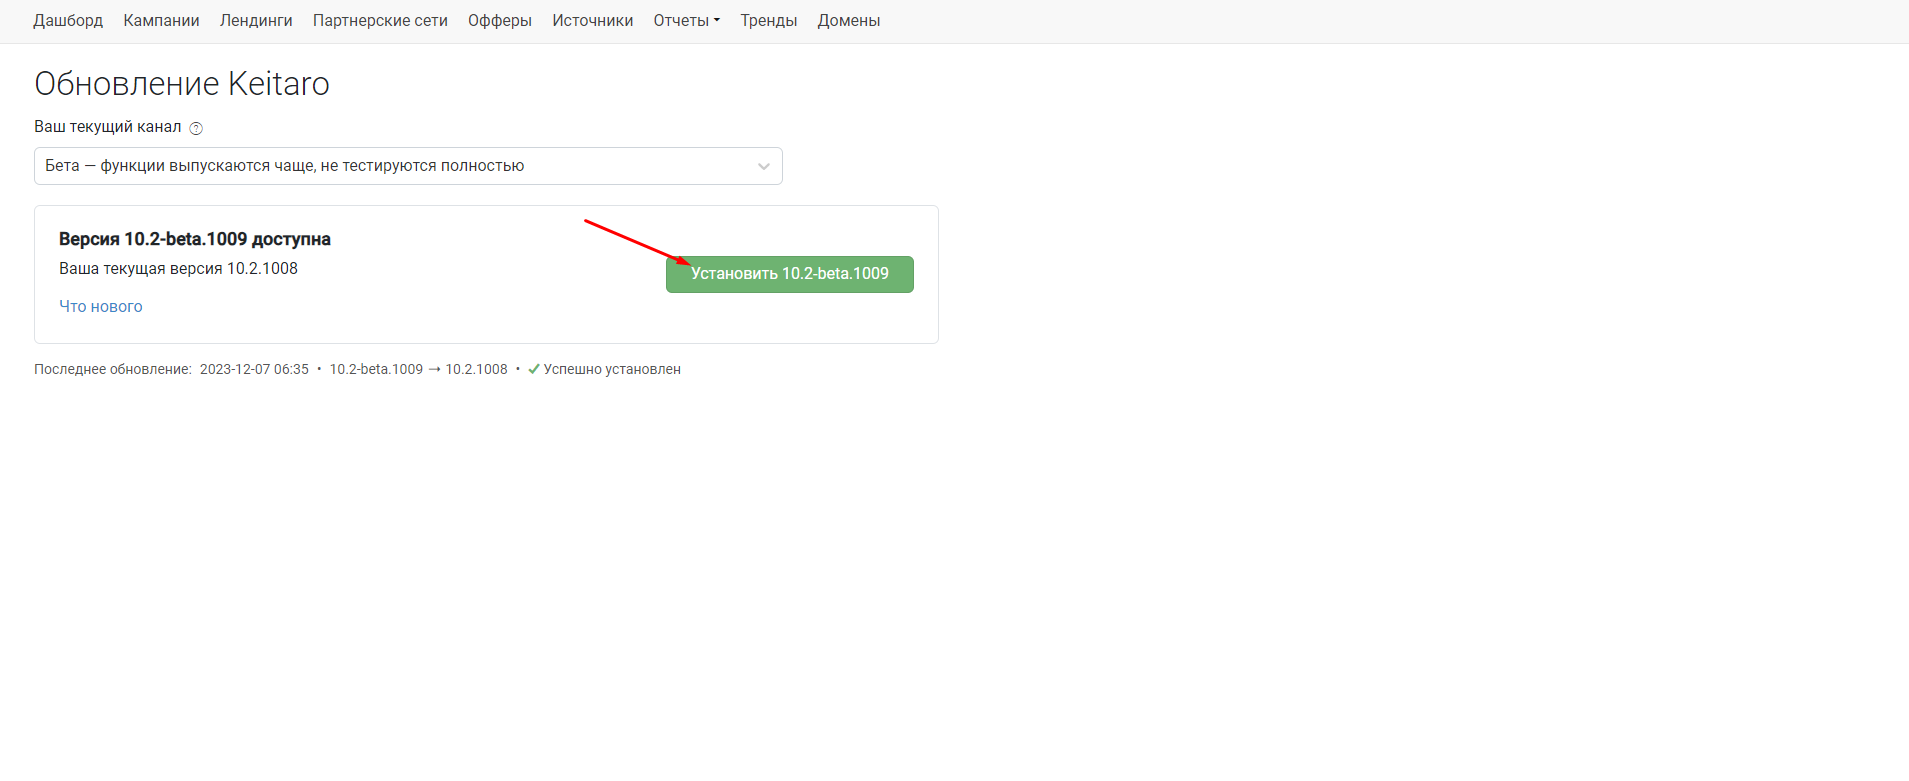The height and width of the screenshot is (781, 1909).
Task: Click the Версия 10.2-beta.1009 доступна heading
Action: 194,239
